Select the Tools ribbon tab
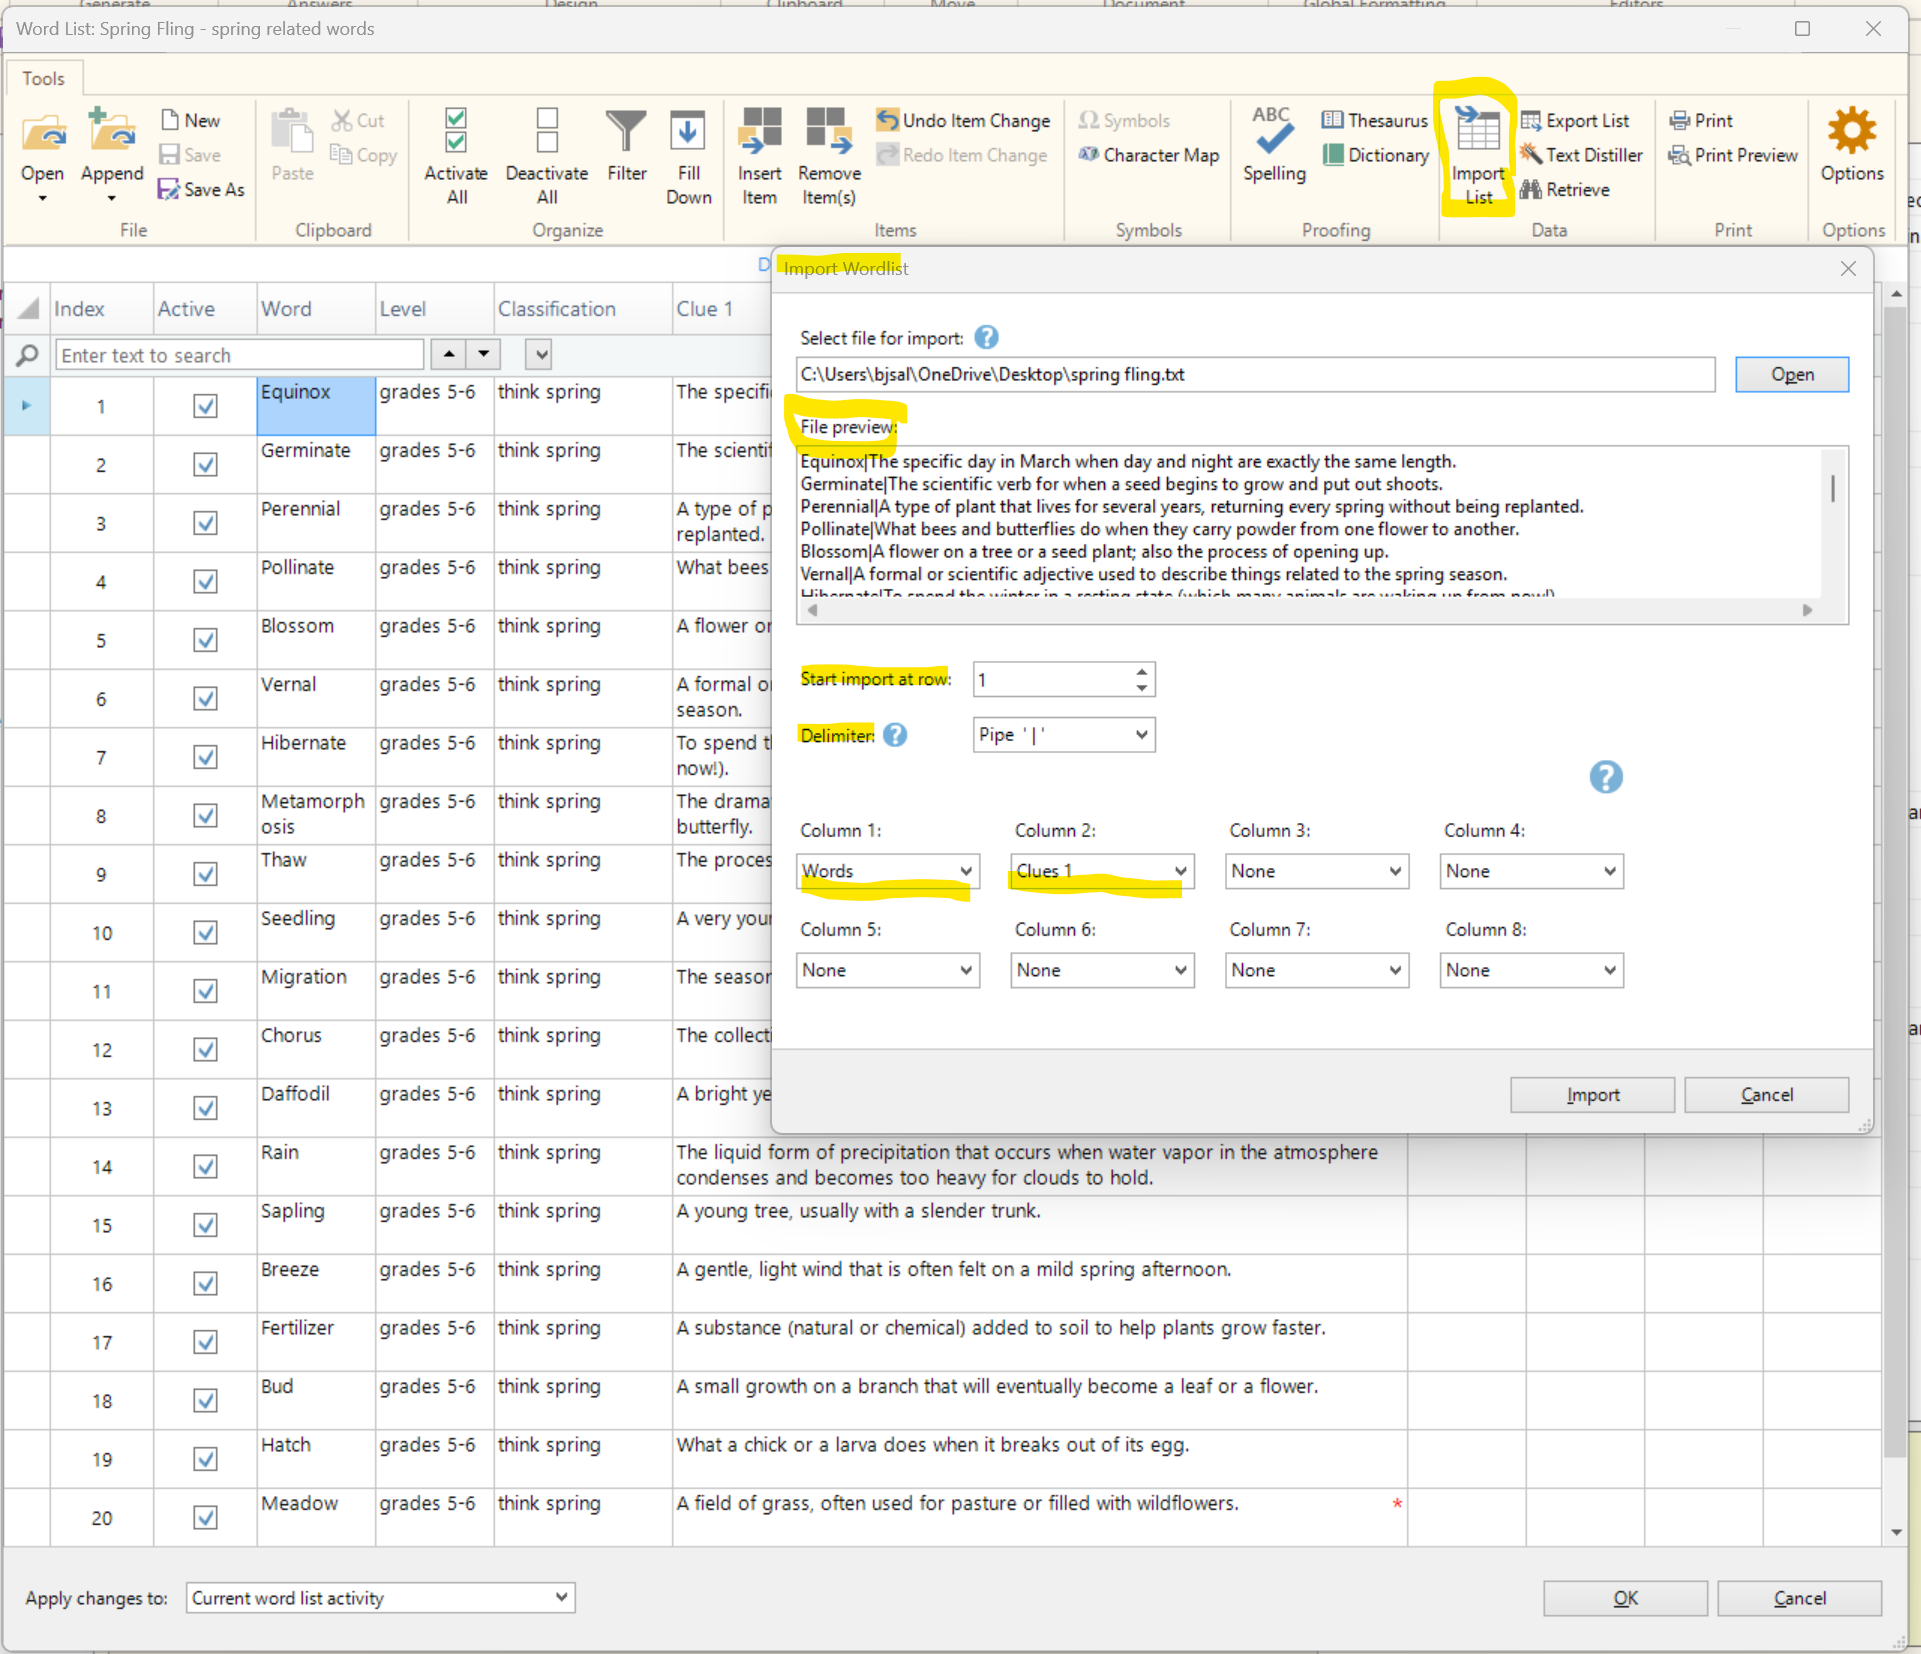The width and height of the screenshot is (1921, 1654). pos(43,78)
